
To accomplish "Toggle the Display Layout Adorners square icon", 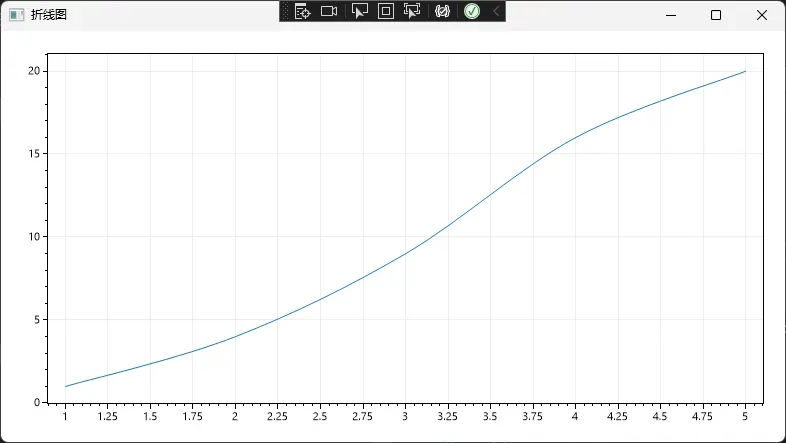I will click(386, 11).
